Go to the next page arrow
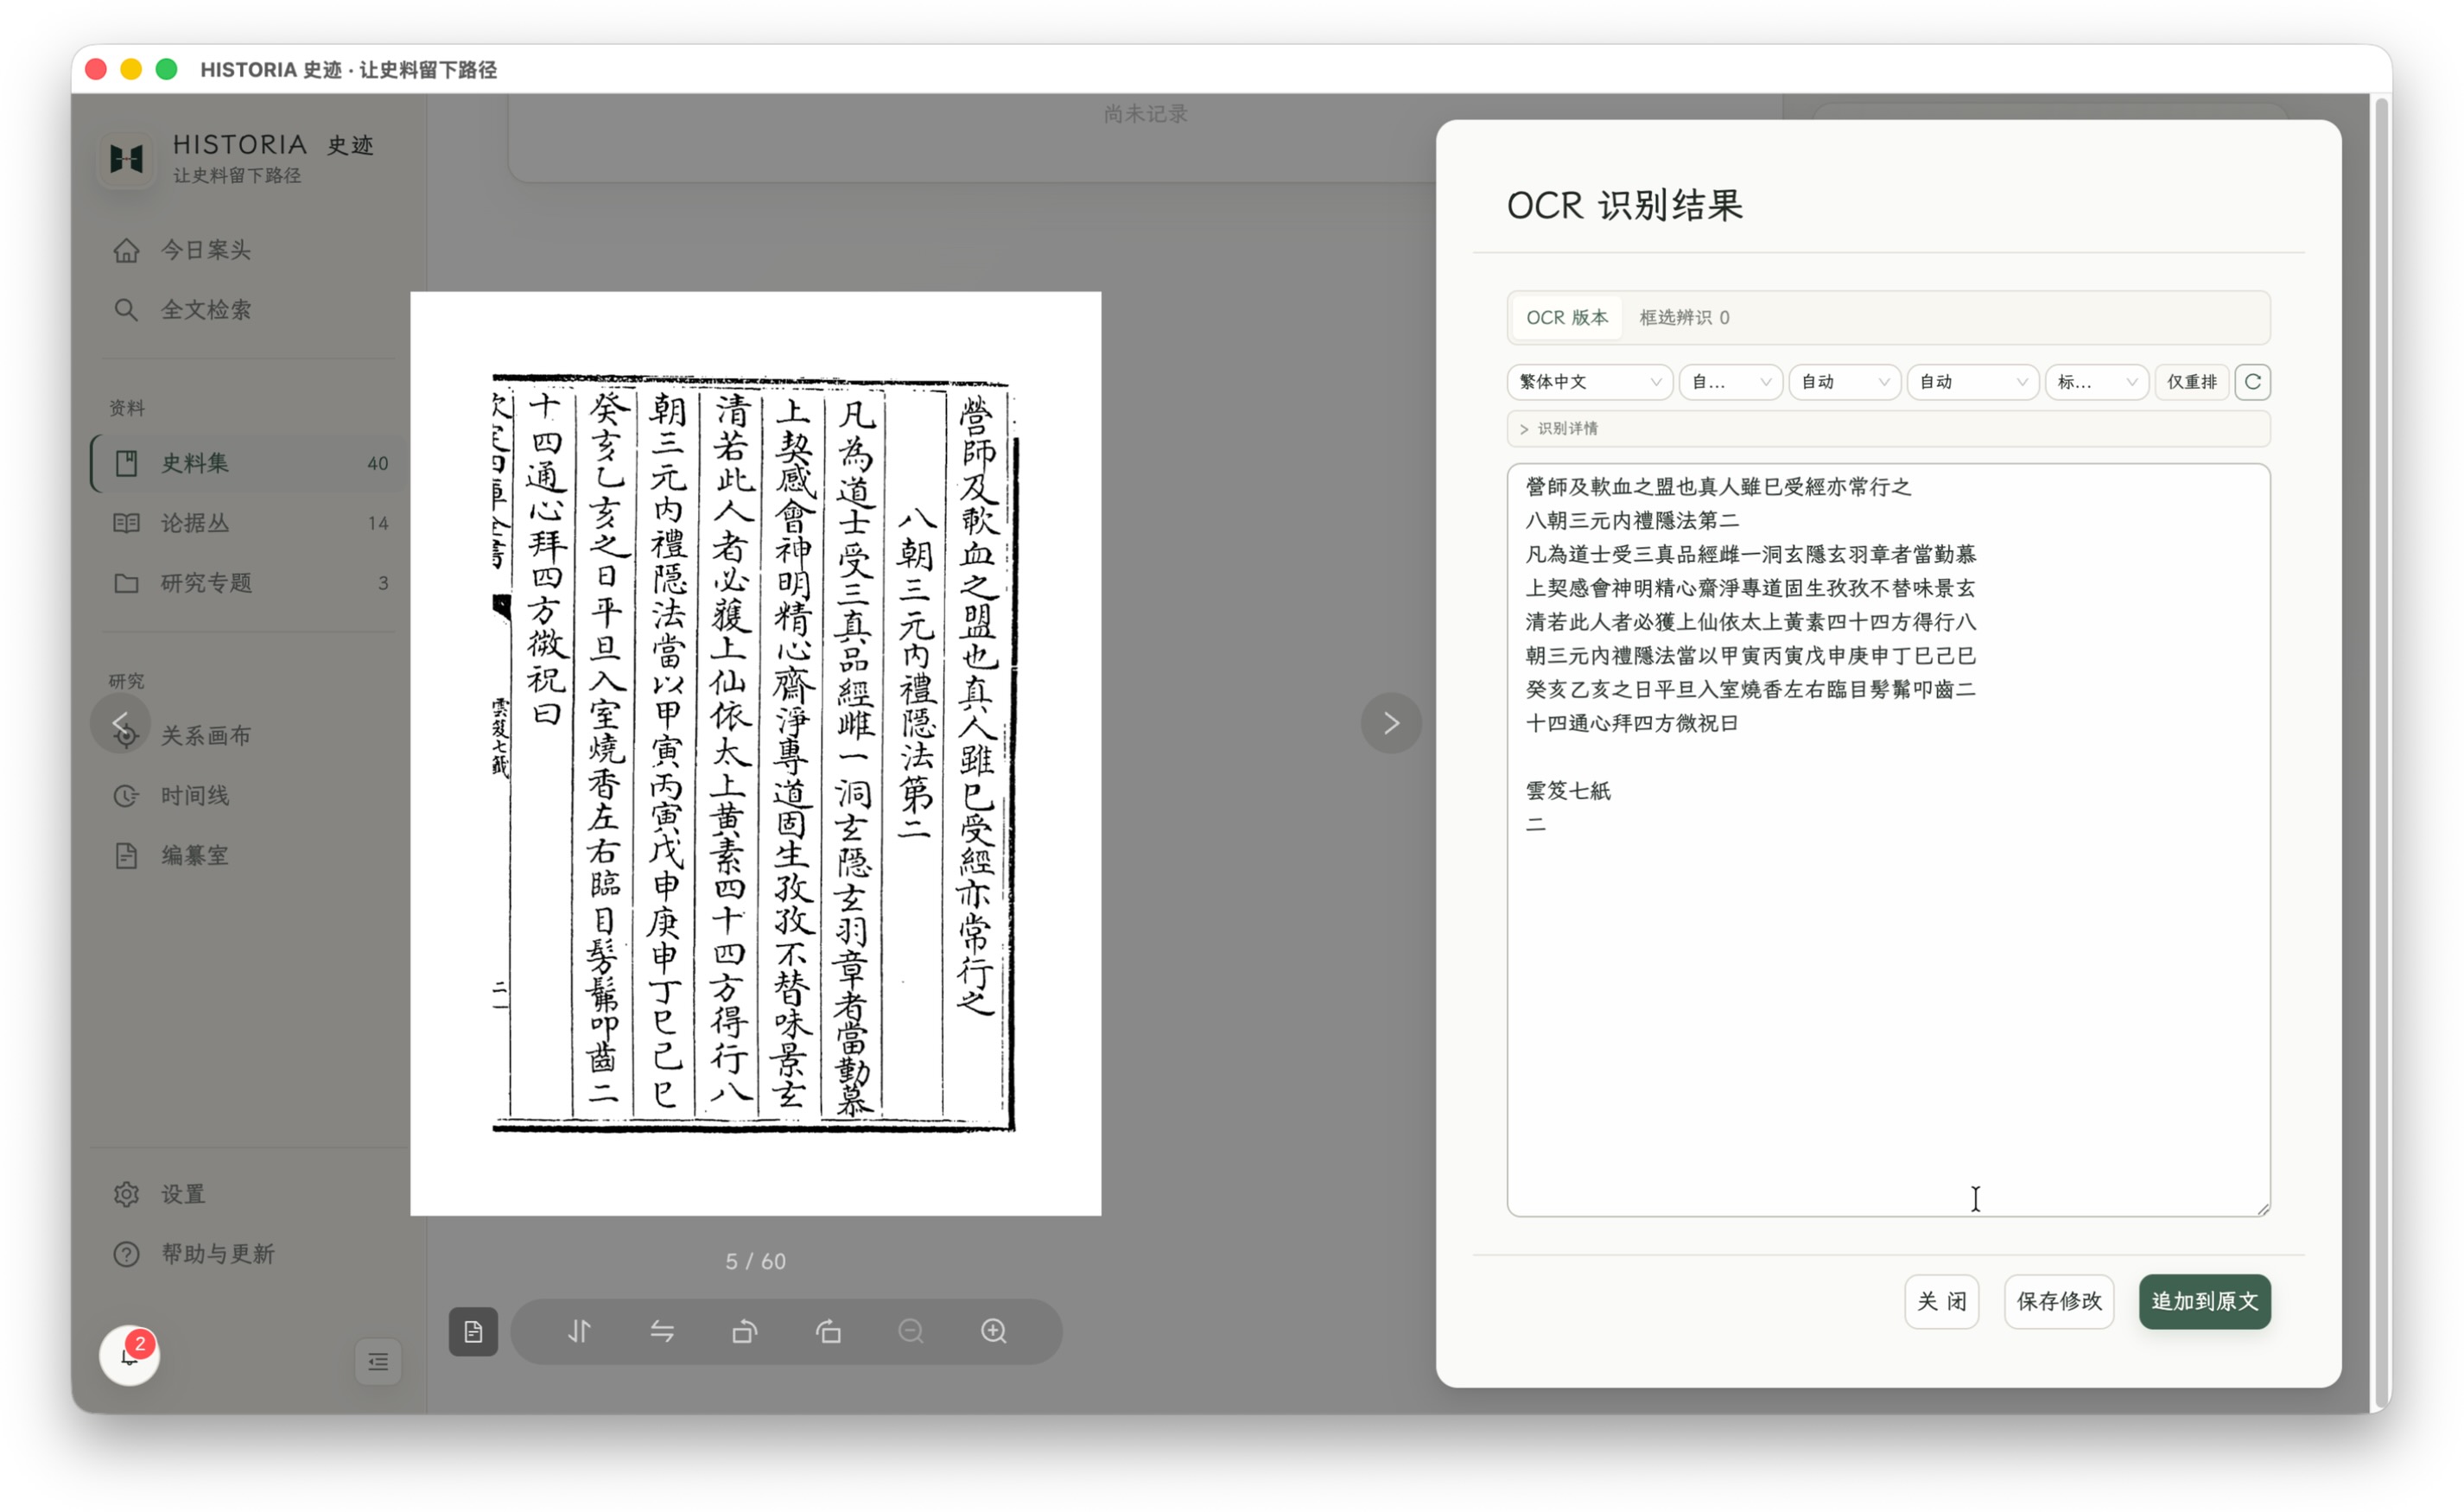The height and width of the screenshot is (1512, 2464). (x=1391, y=723)
